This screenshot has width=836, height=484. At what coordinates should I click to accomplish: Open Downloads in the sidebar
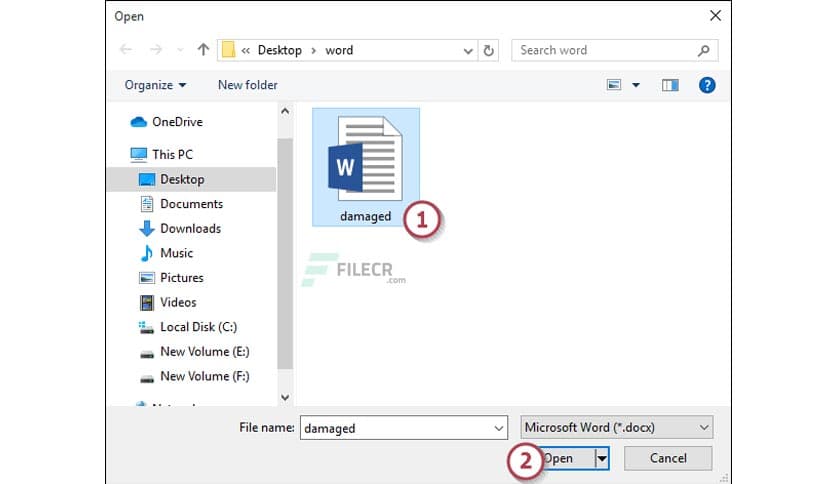click(190, 229)
